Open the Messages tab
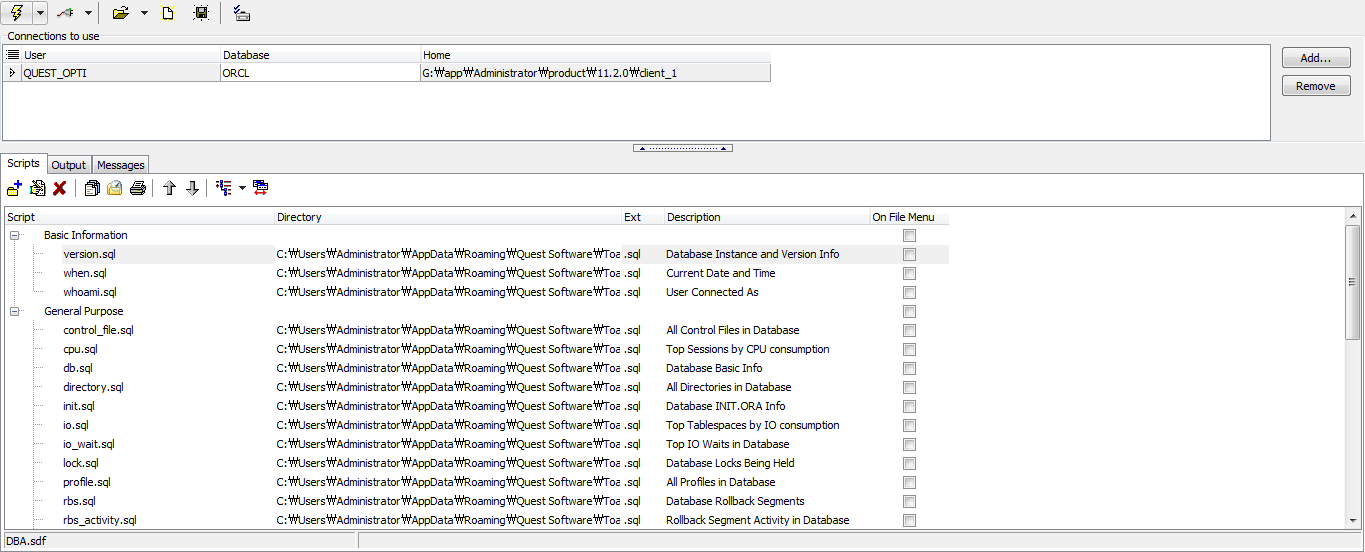Screen dimensions: 1365x552 (121, 165)
